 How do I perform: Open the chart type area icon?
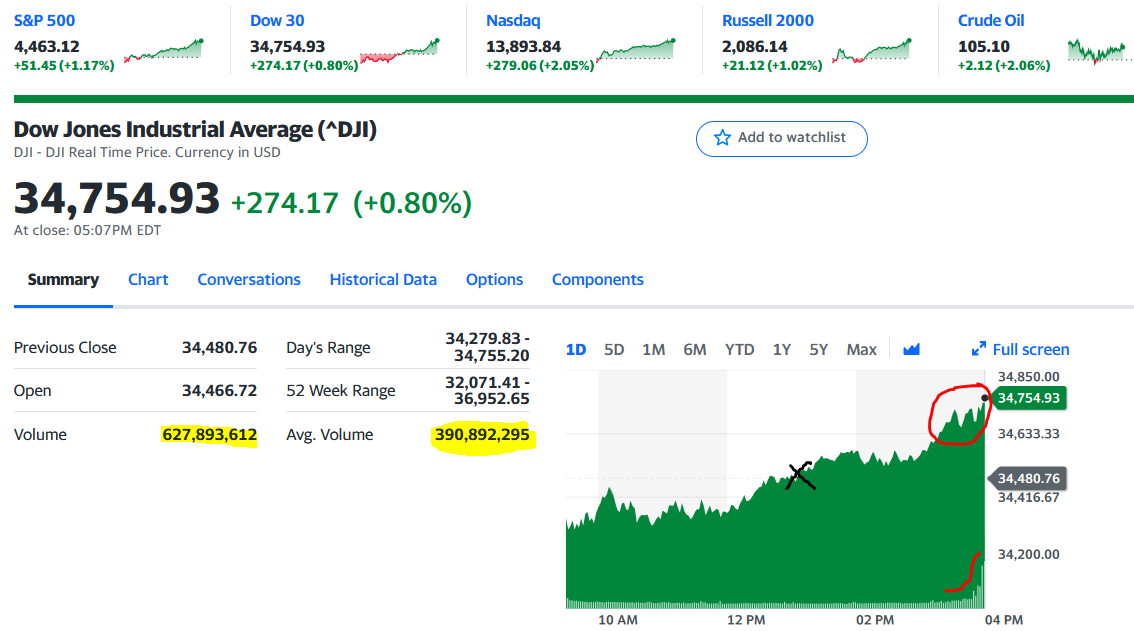point(911,350)
